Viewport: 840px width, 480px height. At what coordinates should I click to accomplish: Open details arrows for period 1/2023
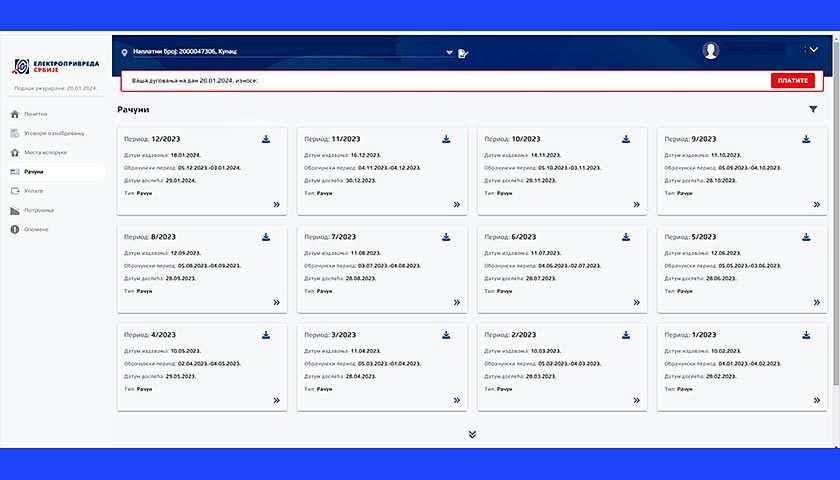[x=816, y=401]
